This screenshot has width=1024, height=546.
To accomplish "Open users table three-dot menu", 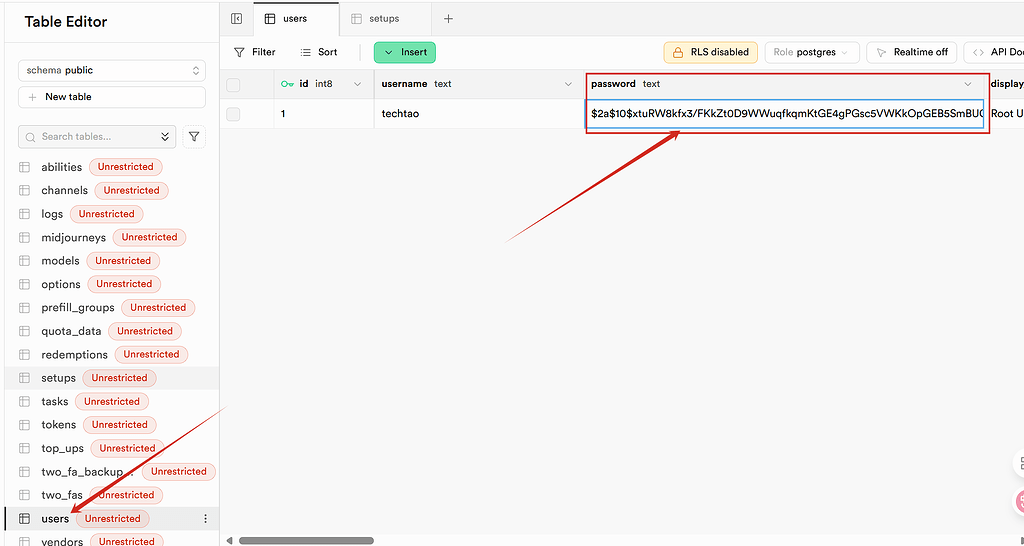I will pyautogui.click(x=206, y=519).
